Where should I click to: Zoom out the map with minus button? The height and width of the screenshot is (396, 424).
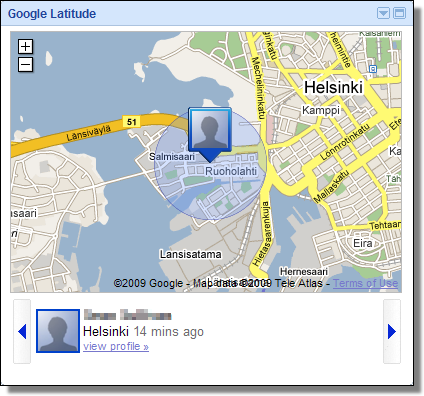point(25,65)
